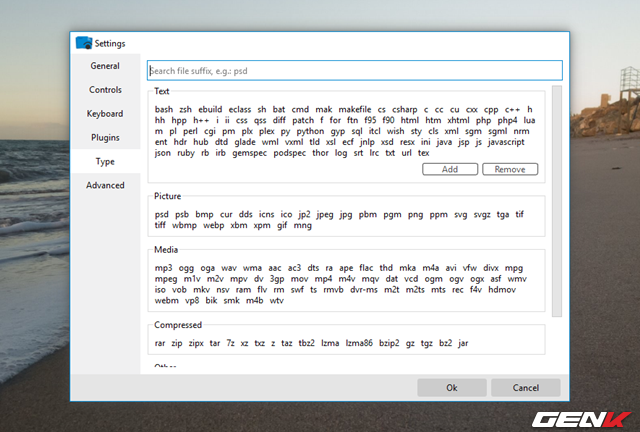Open the General settings tab
This screenshot has height=432, width=640.
point(105,66)
